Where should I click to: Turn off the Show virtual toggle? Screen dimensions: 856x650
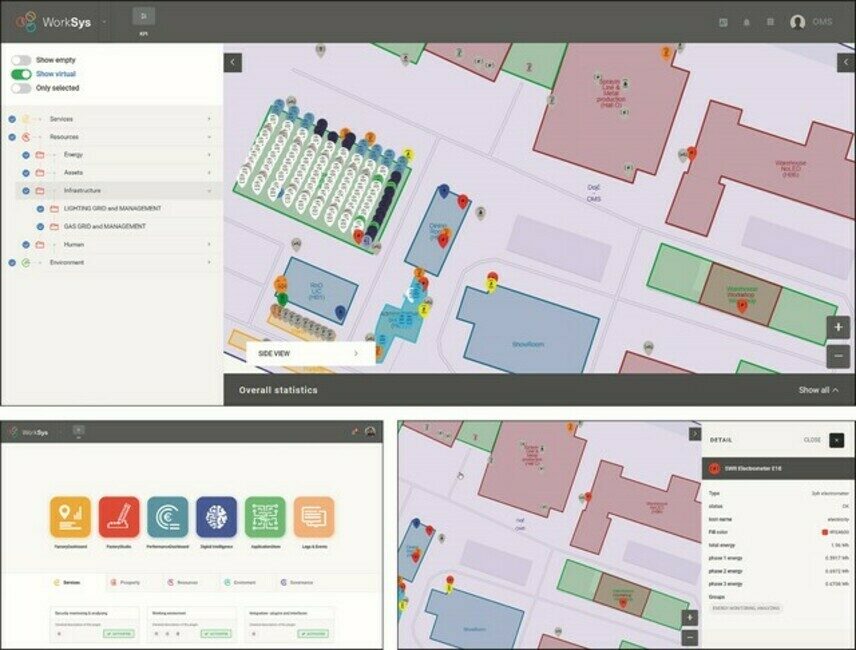tap(21, 74)
